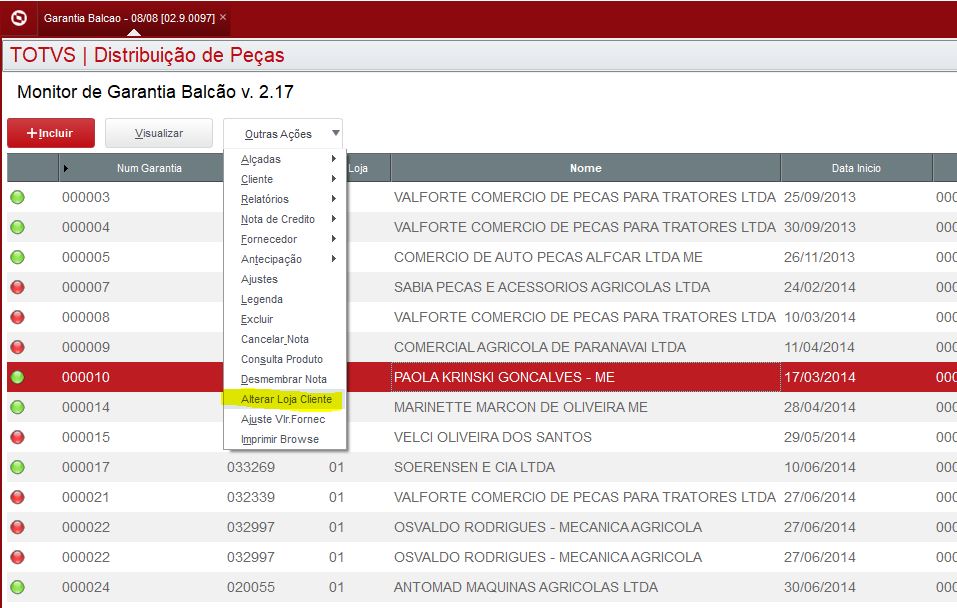Open the Antecipação submenu
Image resolution: width=957 pixels, height=608 pixels.
click(x=285, y=259)
